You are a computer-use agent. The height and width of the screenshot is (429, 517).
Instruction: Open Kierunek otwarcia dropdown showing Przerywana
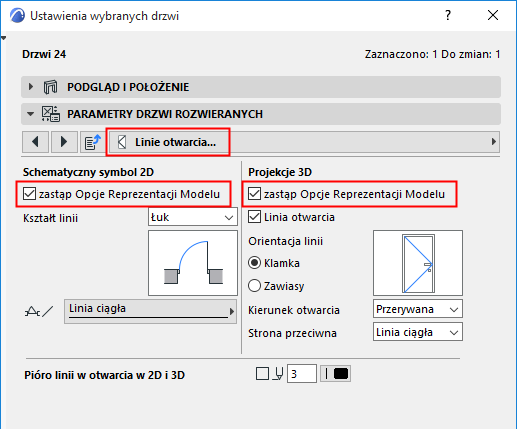pyautogui.click(x=418, y=309)
